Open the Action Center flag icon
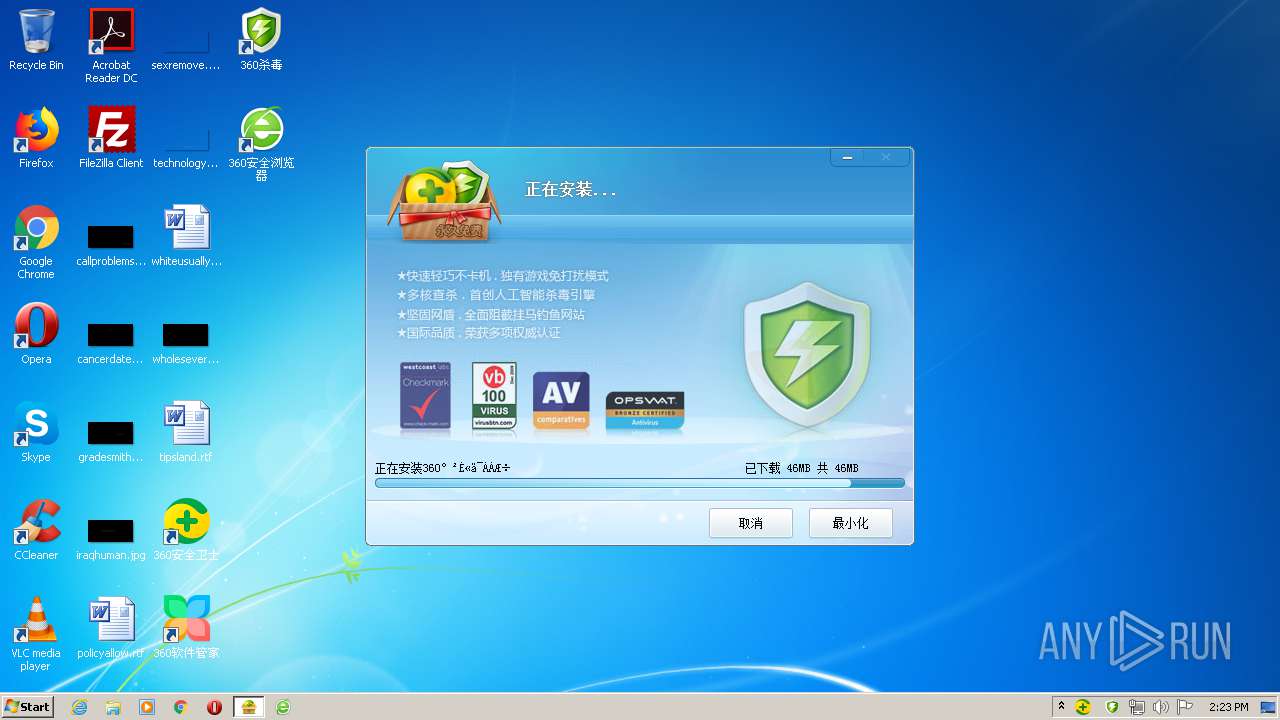Screen dimensions: 1280x720 [x=1186, y=707]
